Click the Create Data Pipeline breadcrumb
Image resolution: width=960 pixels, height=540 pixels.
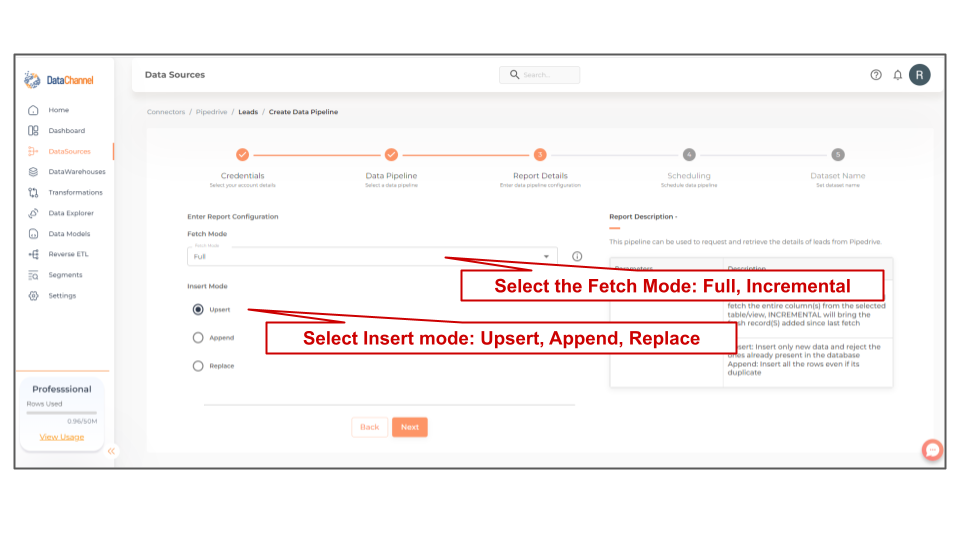[x=303, y=112]
